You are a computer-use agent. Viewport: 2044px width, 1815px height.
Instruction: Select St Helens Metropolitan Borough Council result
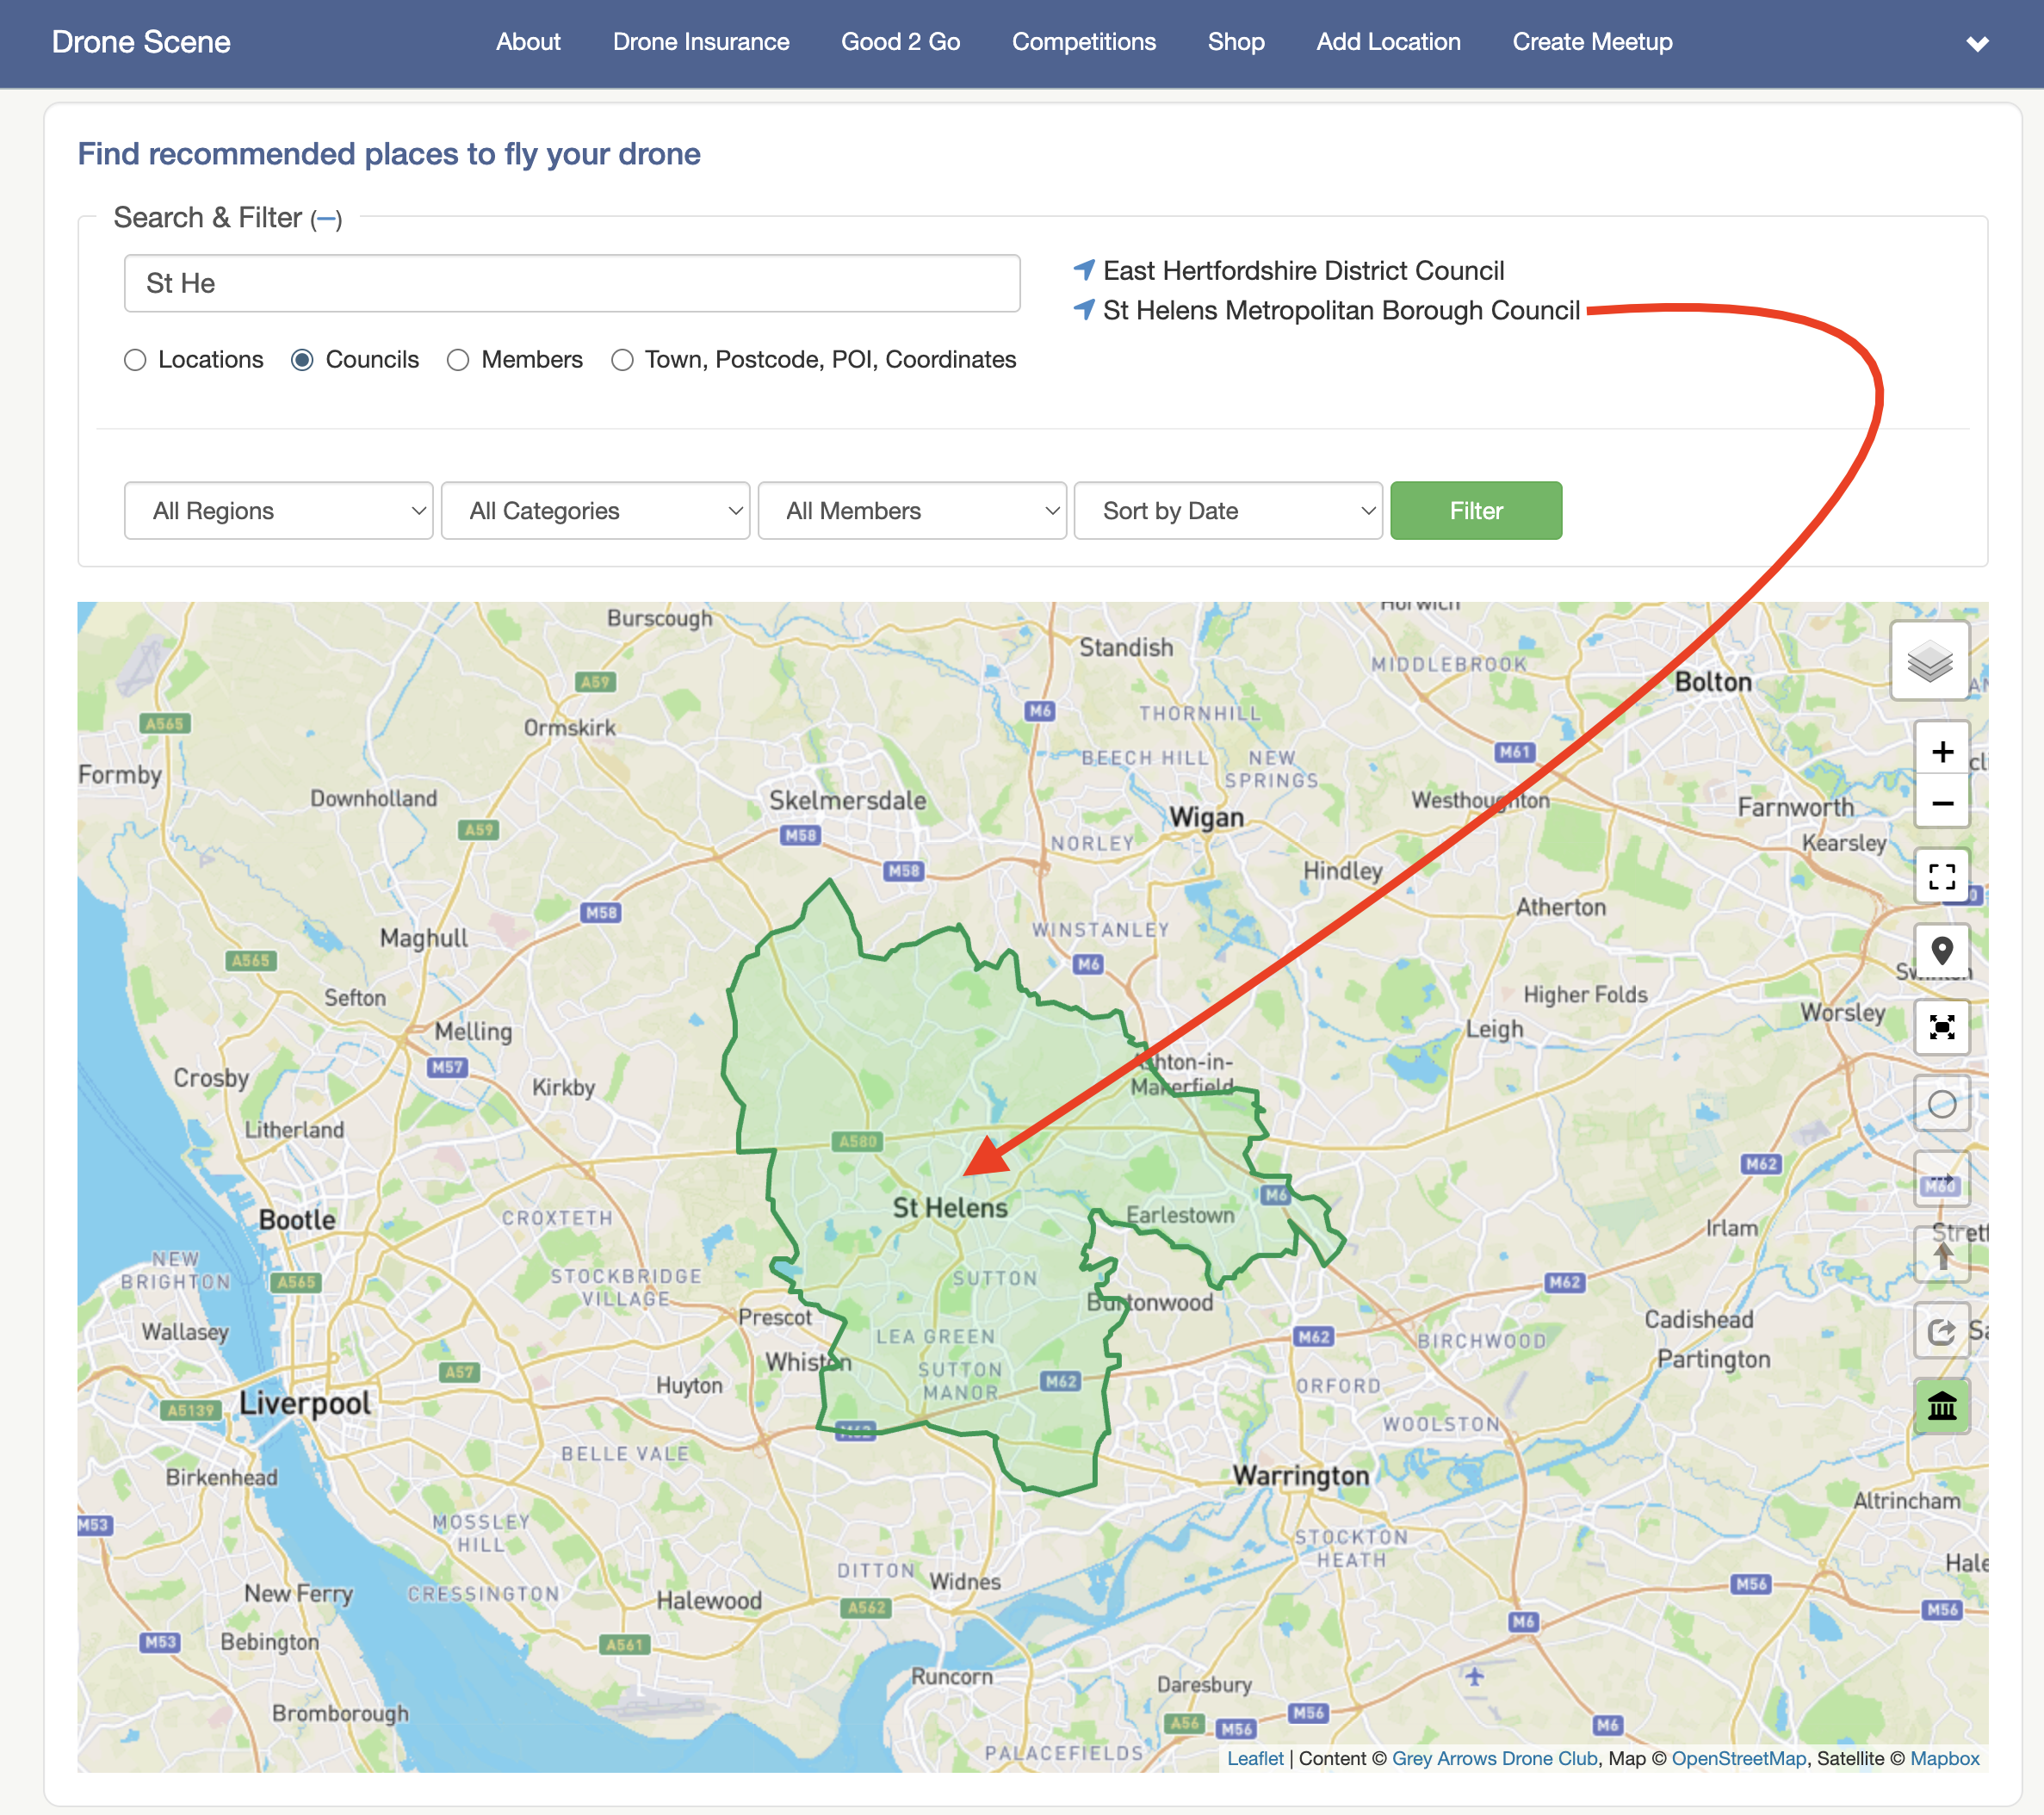[1340, 311]
